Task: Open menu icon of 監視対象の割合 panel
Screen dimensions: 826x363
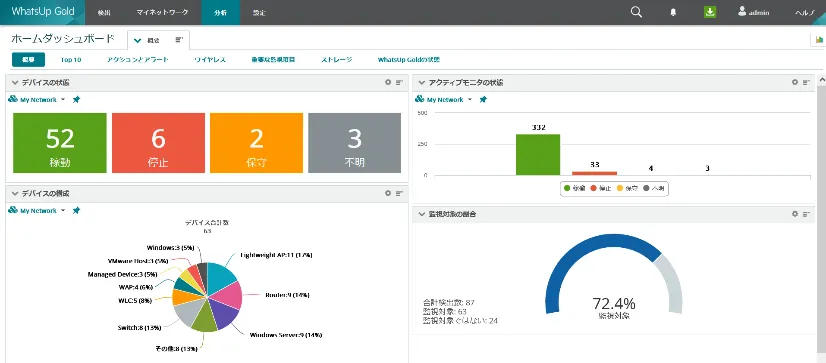Action: tap(806, 214)
